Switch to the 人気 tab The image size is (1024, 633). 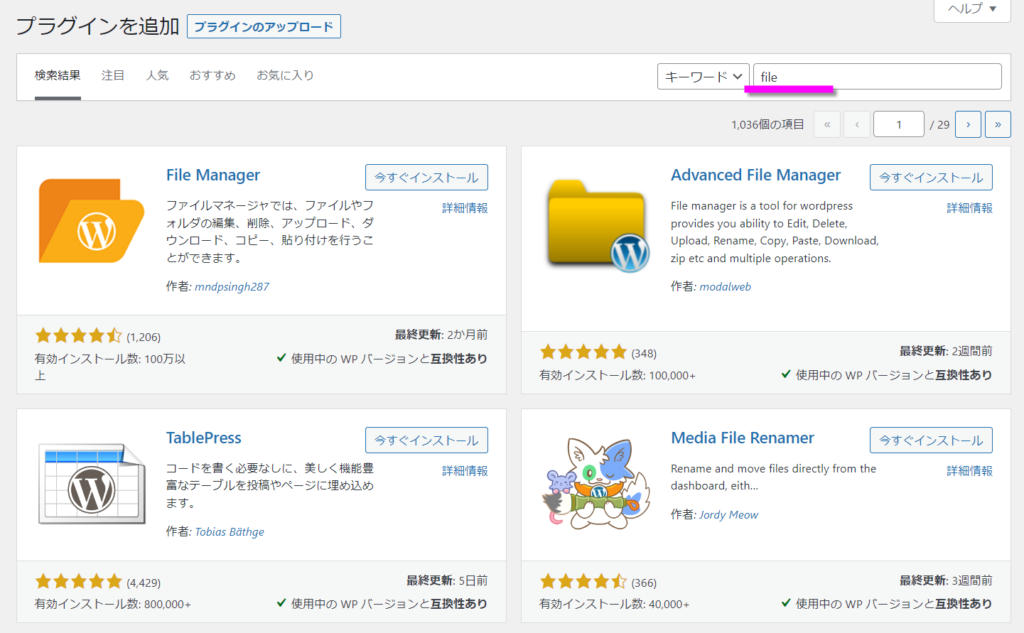[157, 76]
